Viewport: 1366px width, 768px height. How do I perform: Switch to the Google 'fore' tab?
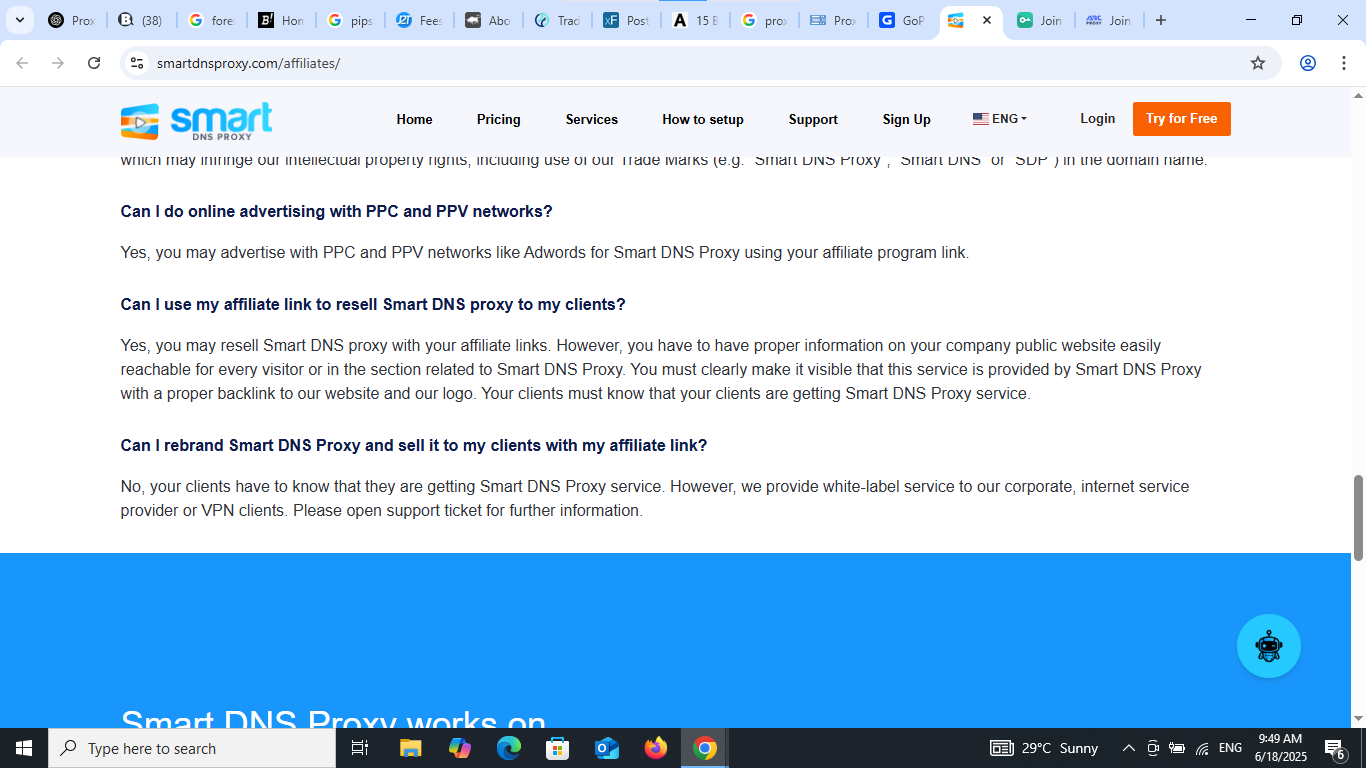[211, 20]
